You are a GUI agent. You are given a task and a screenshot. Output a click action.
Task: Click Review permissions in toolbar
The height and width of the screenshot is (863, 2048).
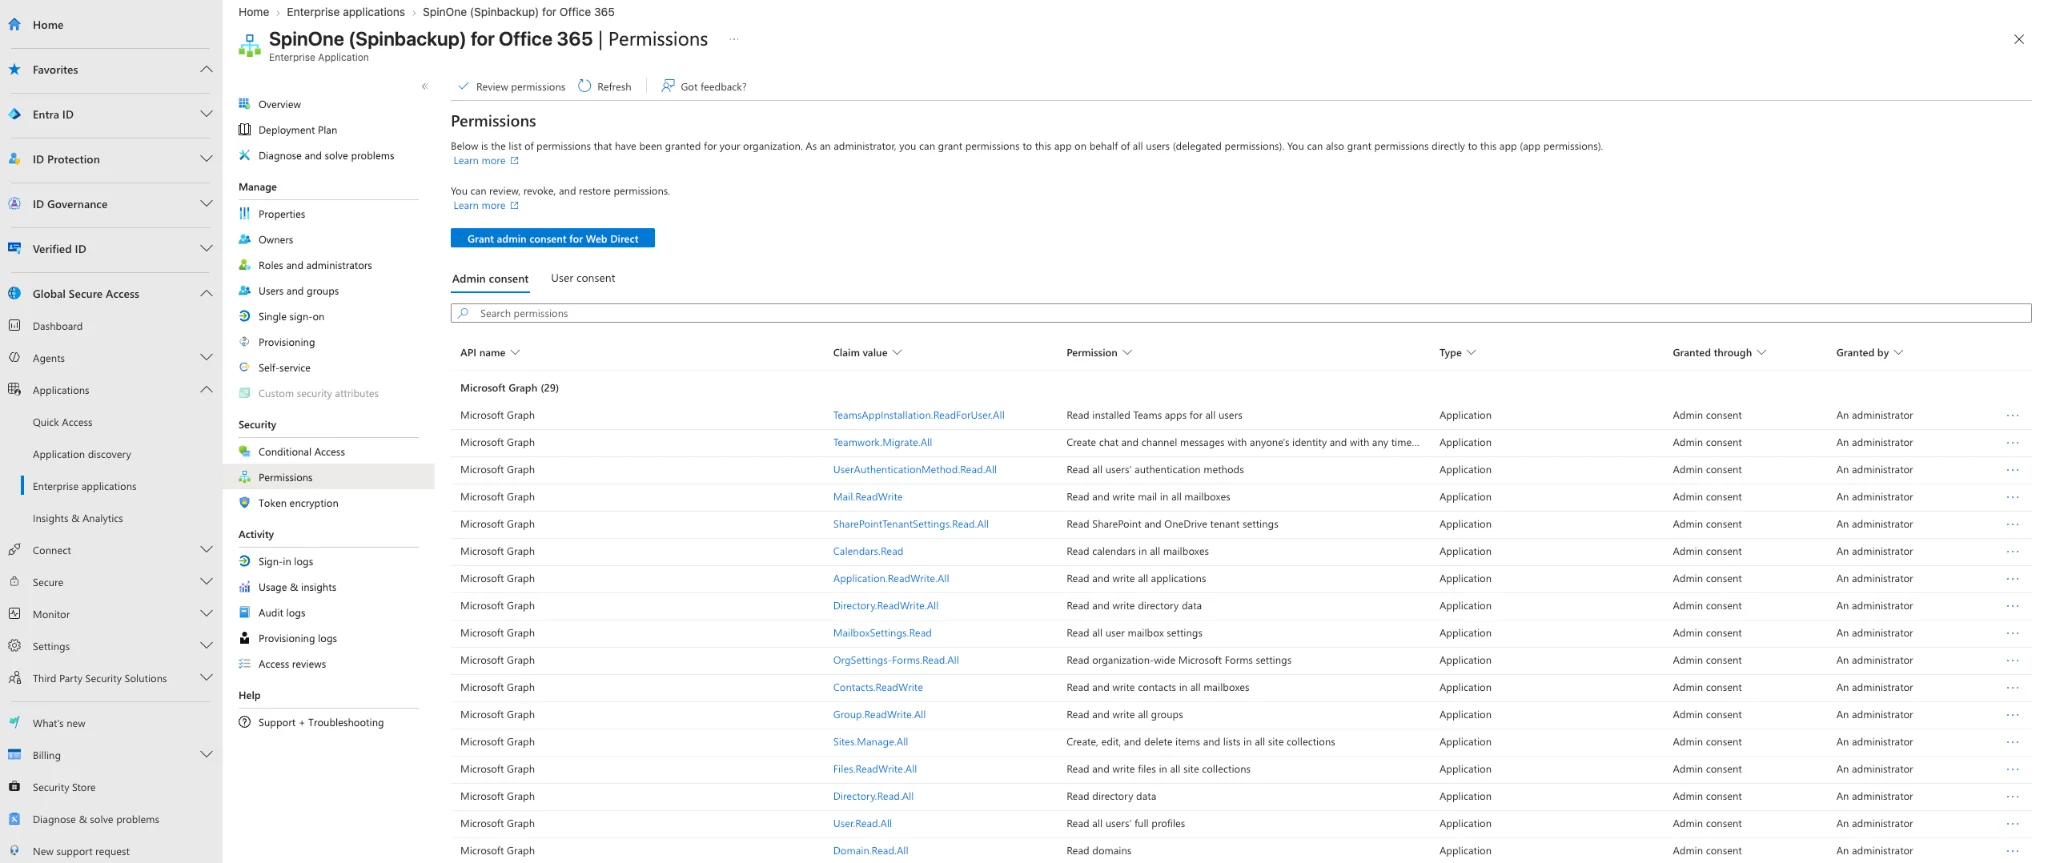tap(511, 87)
